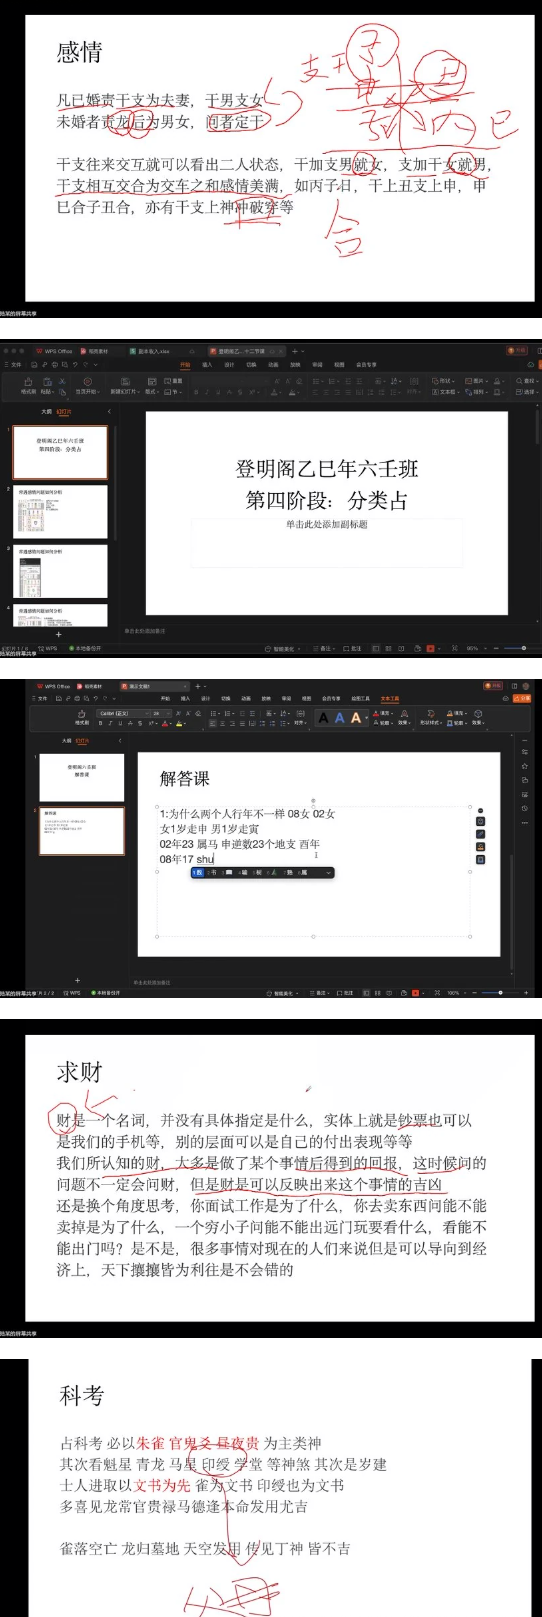Click the 查找 find icon in the 登明阁乙巳年六壬班 window
This screenshot has height=1617, width=542.
(525, 380)
